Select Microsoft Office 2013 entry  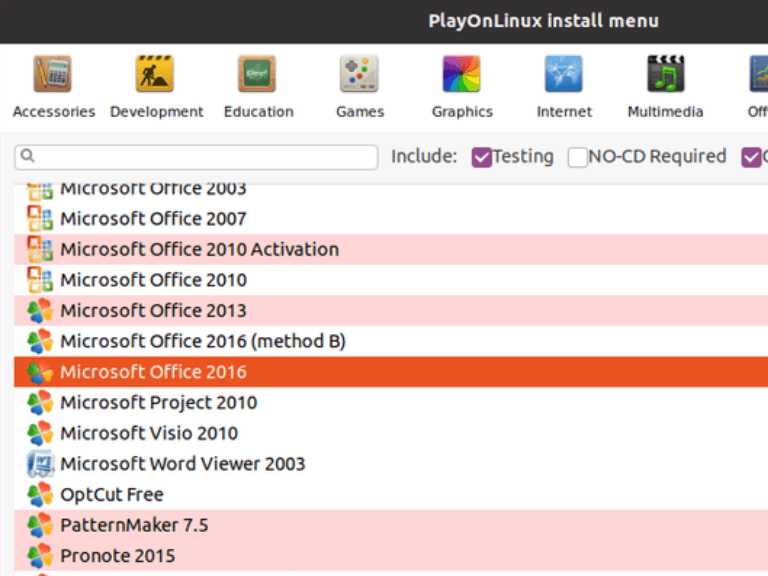pos(391,311)
